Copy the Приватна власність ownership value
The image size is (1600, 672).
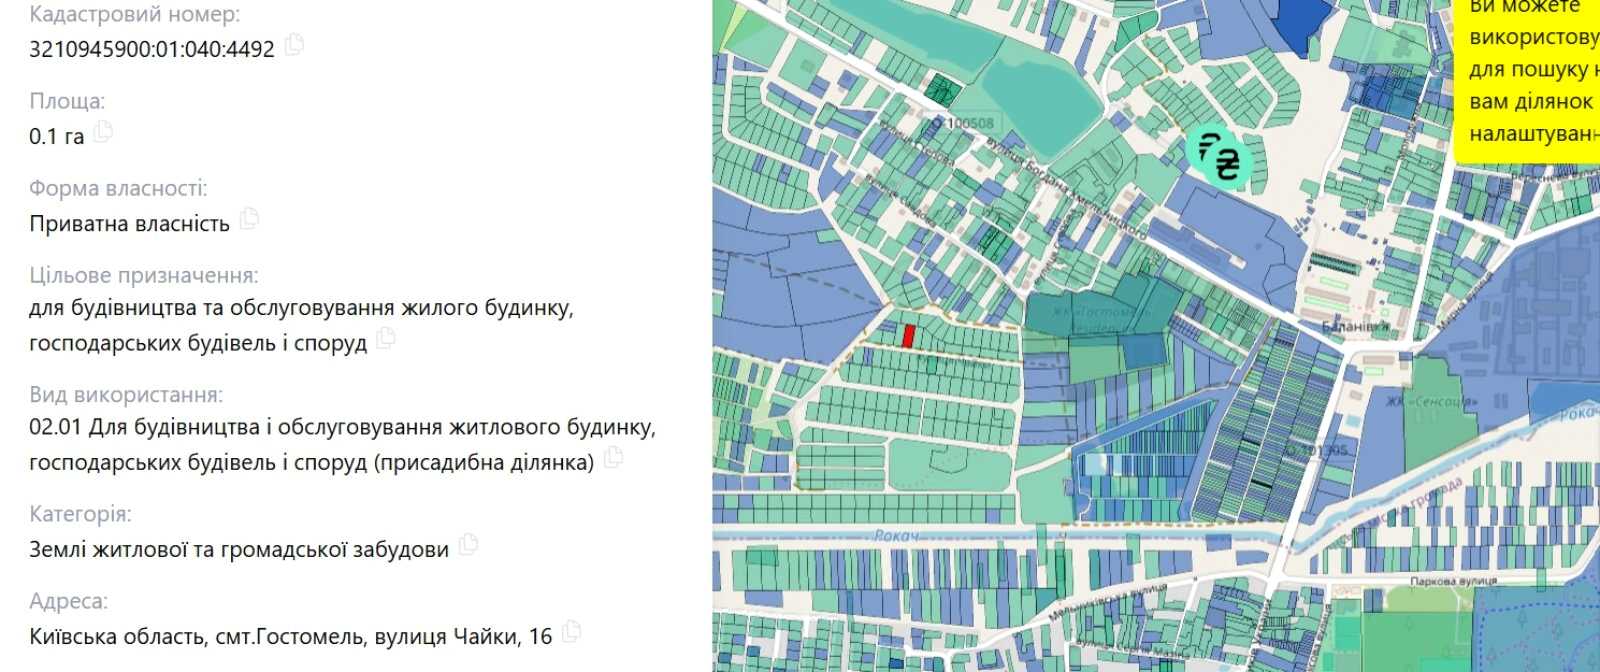(249, 219)
